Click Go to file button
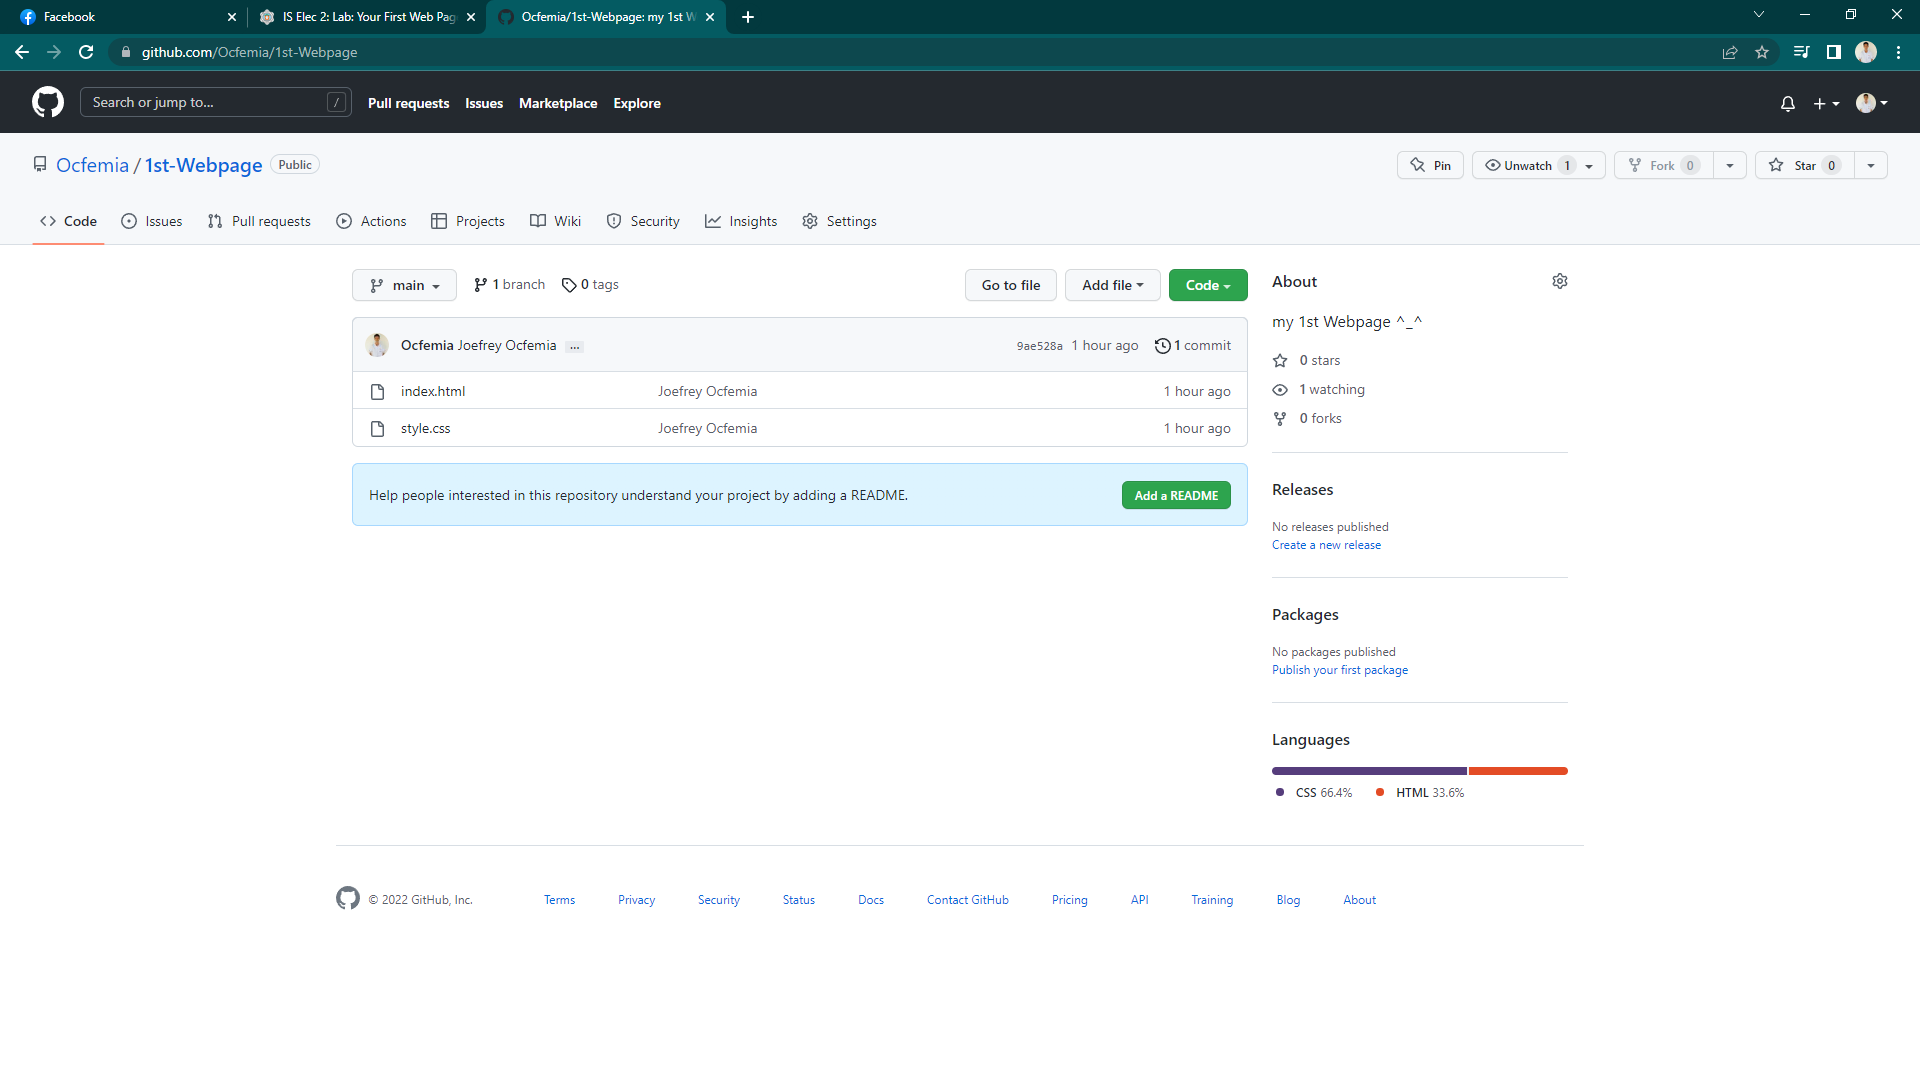 (x=1011, y=285)
